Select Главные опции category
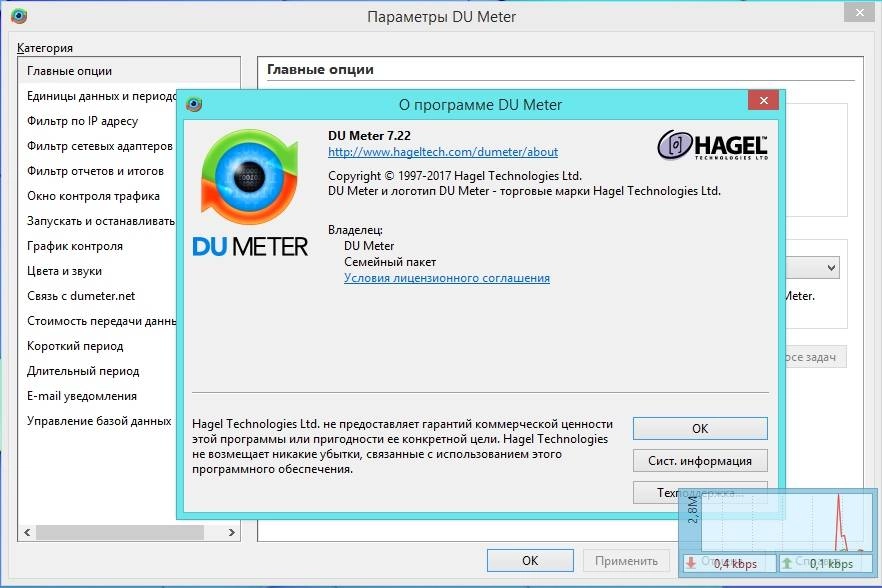Viewport: 882px width, 588px height. click(129, 71)
